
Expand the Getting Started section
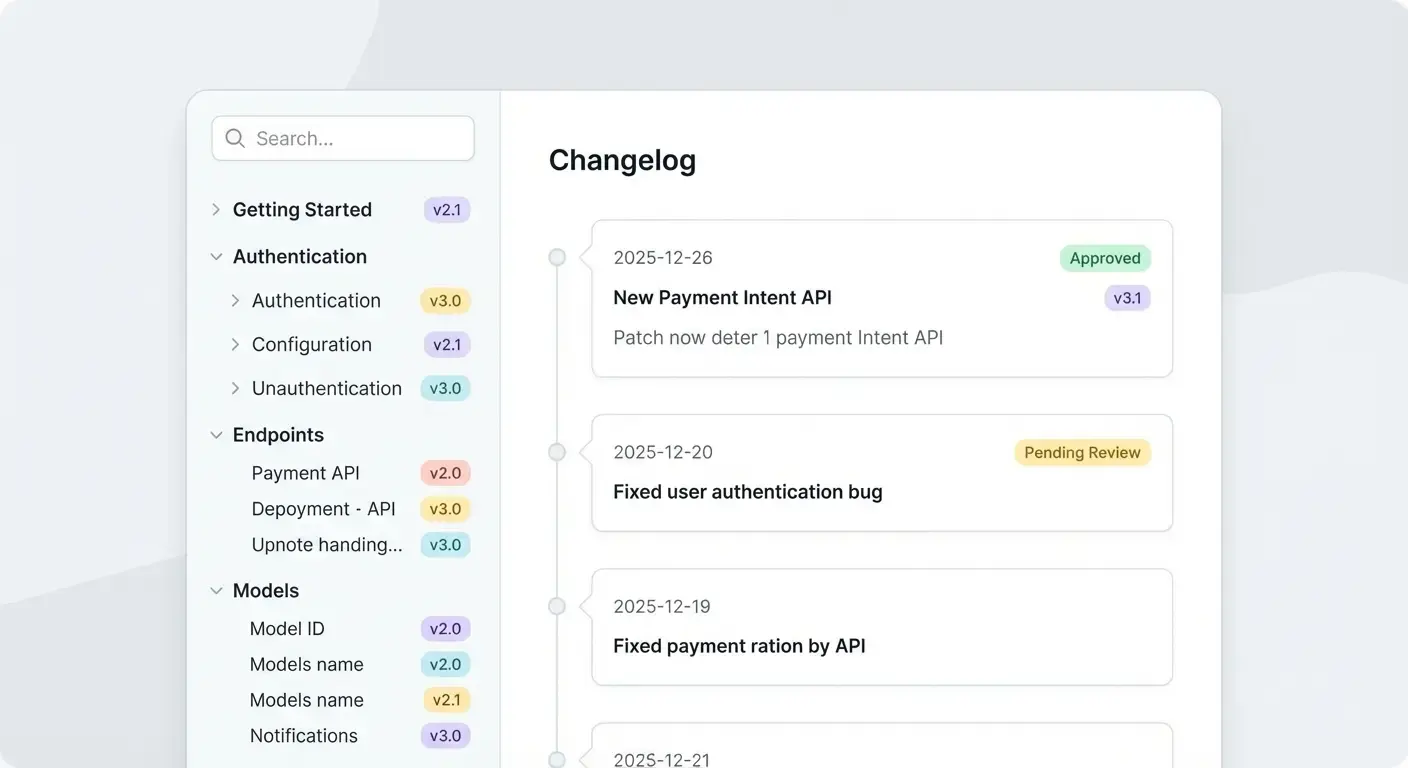(x=216, y=209)
